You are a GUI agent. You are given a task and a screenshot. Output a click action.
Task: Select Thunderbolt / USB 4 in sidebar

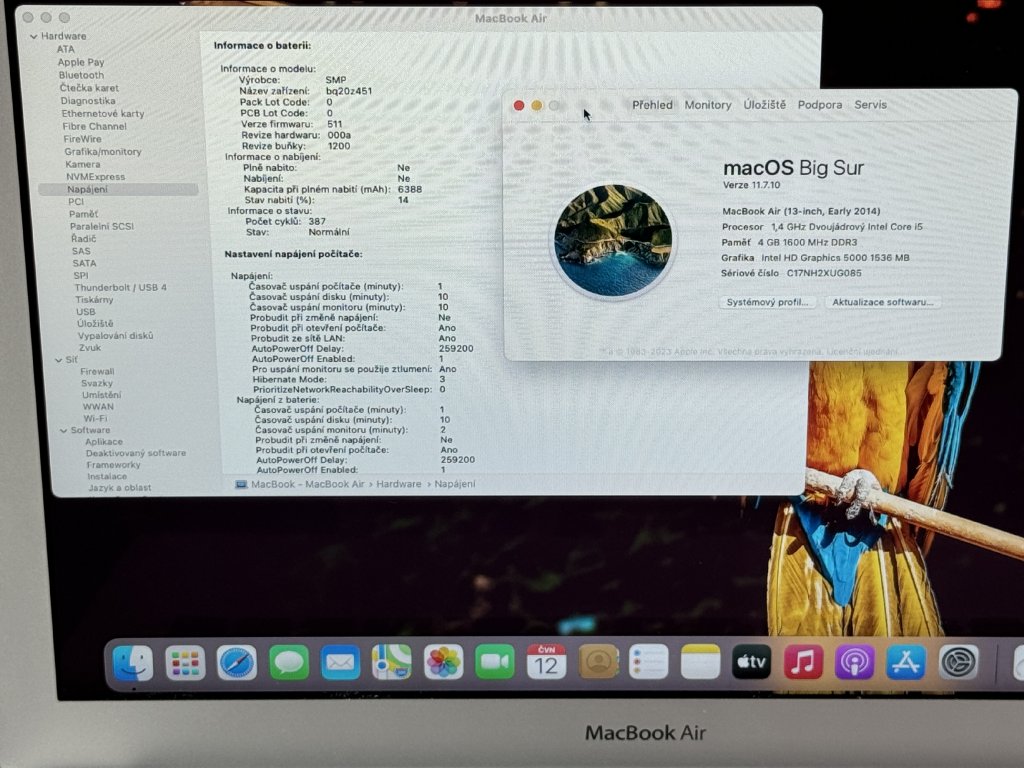120,287
